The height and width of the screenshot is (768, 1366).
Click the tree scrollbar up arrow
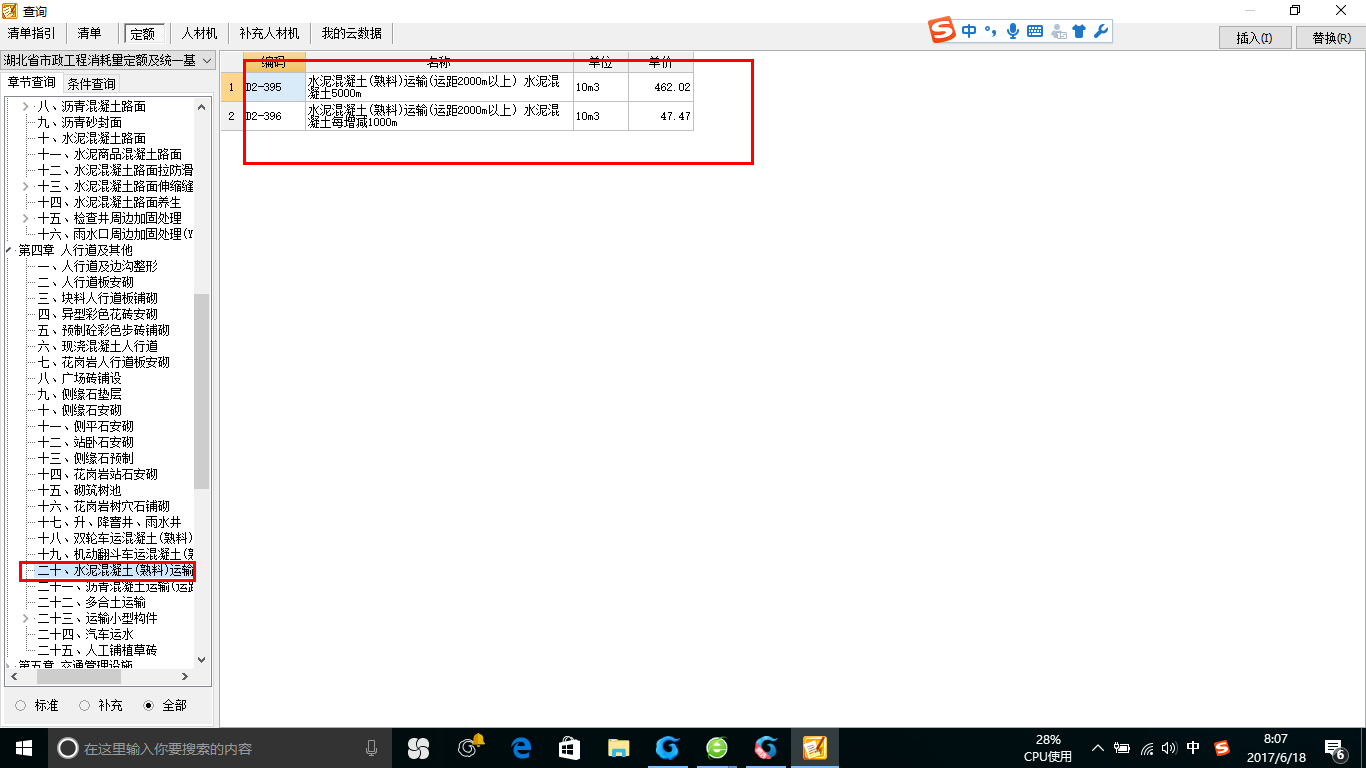point(202,106)
